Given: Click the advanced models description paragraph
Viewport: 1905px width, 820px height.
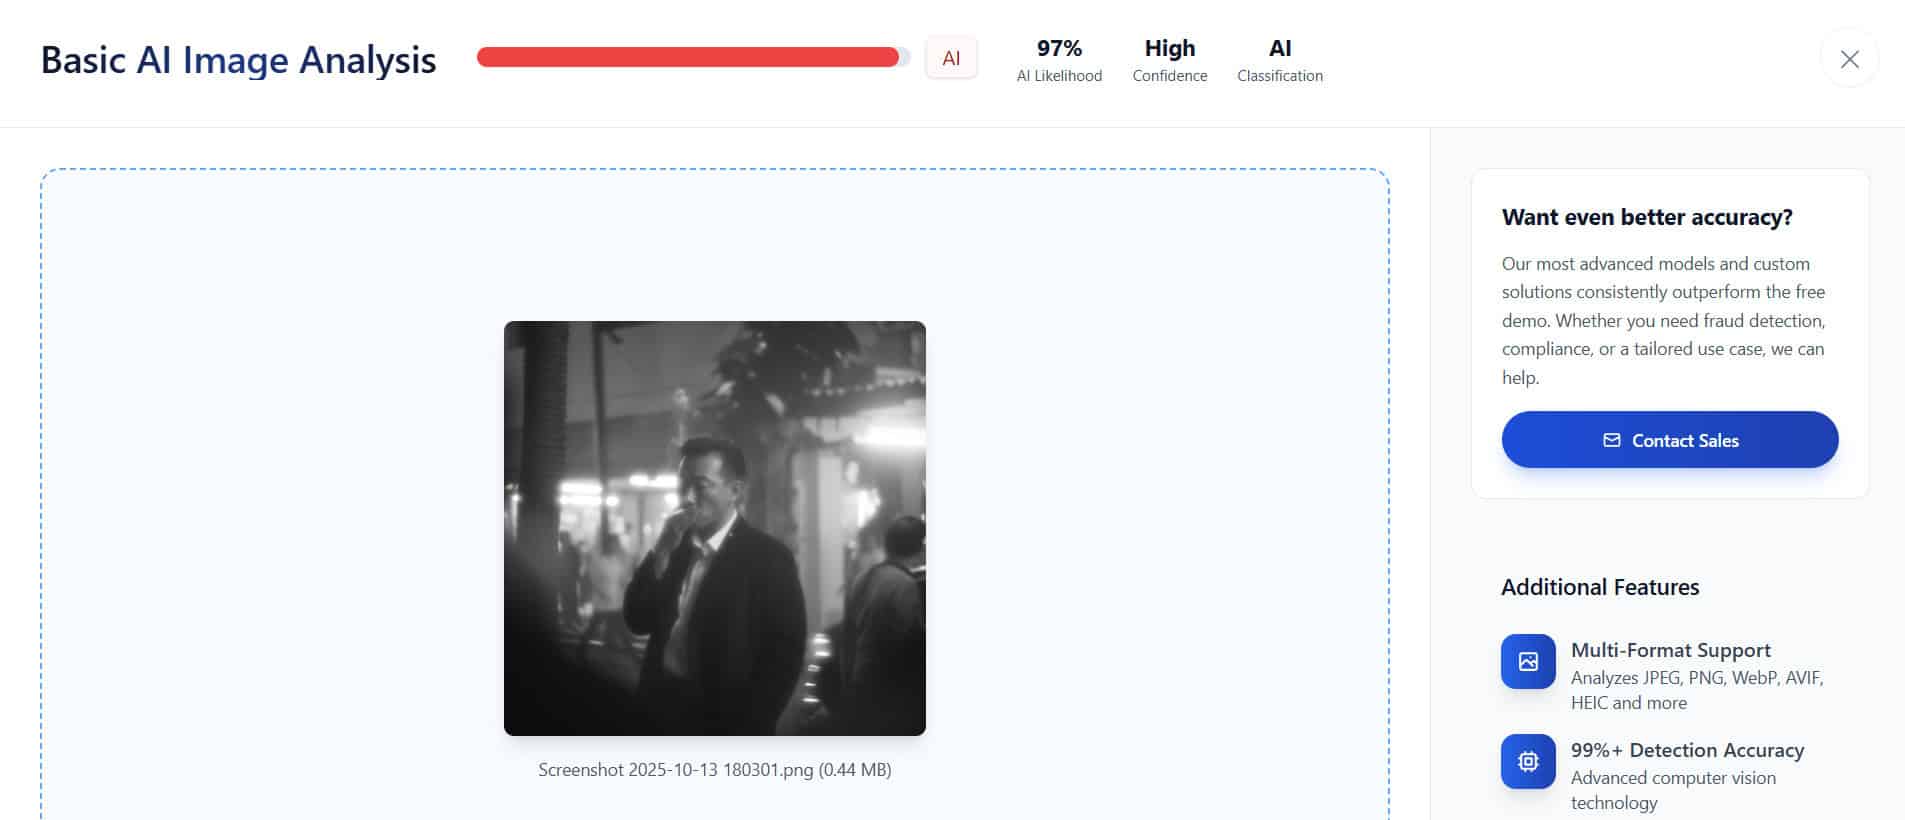Looking at the screenshot, I should pos(1663,320).
